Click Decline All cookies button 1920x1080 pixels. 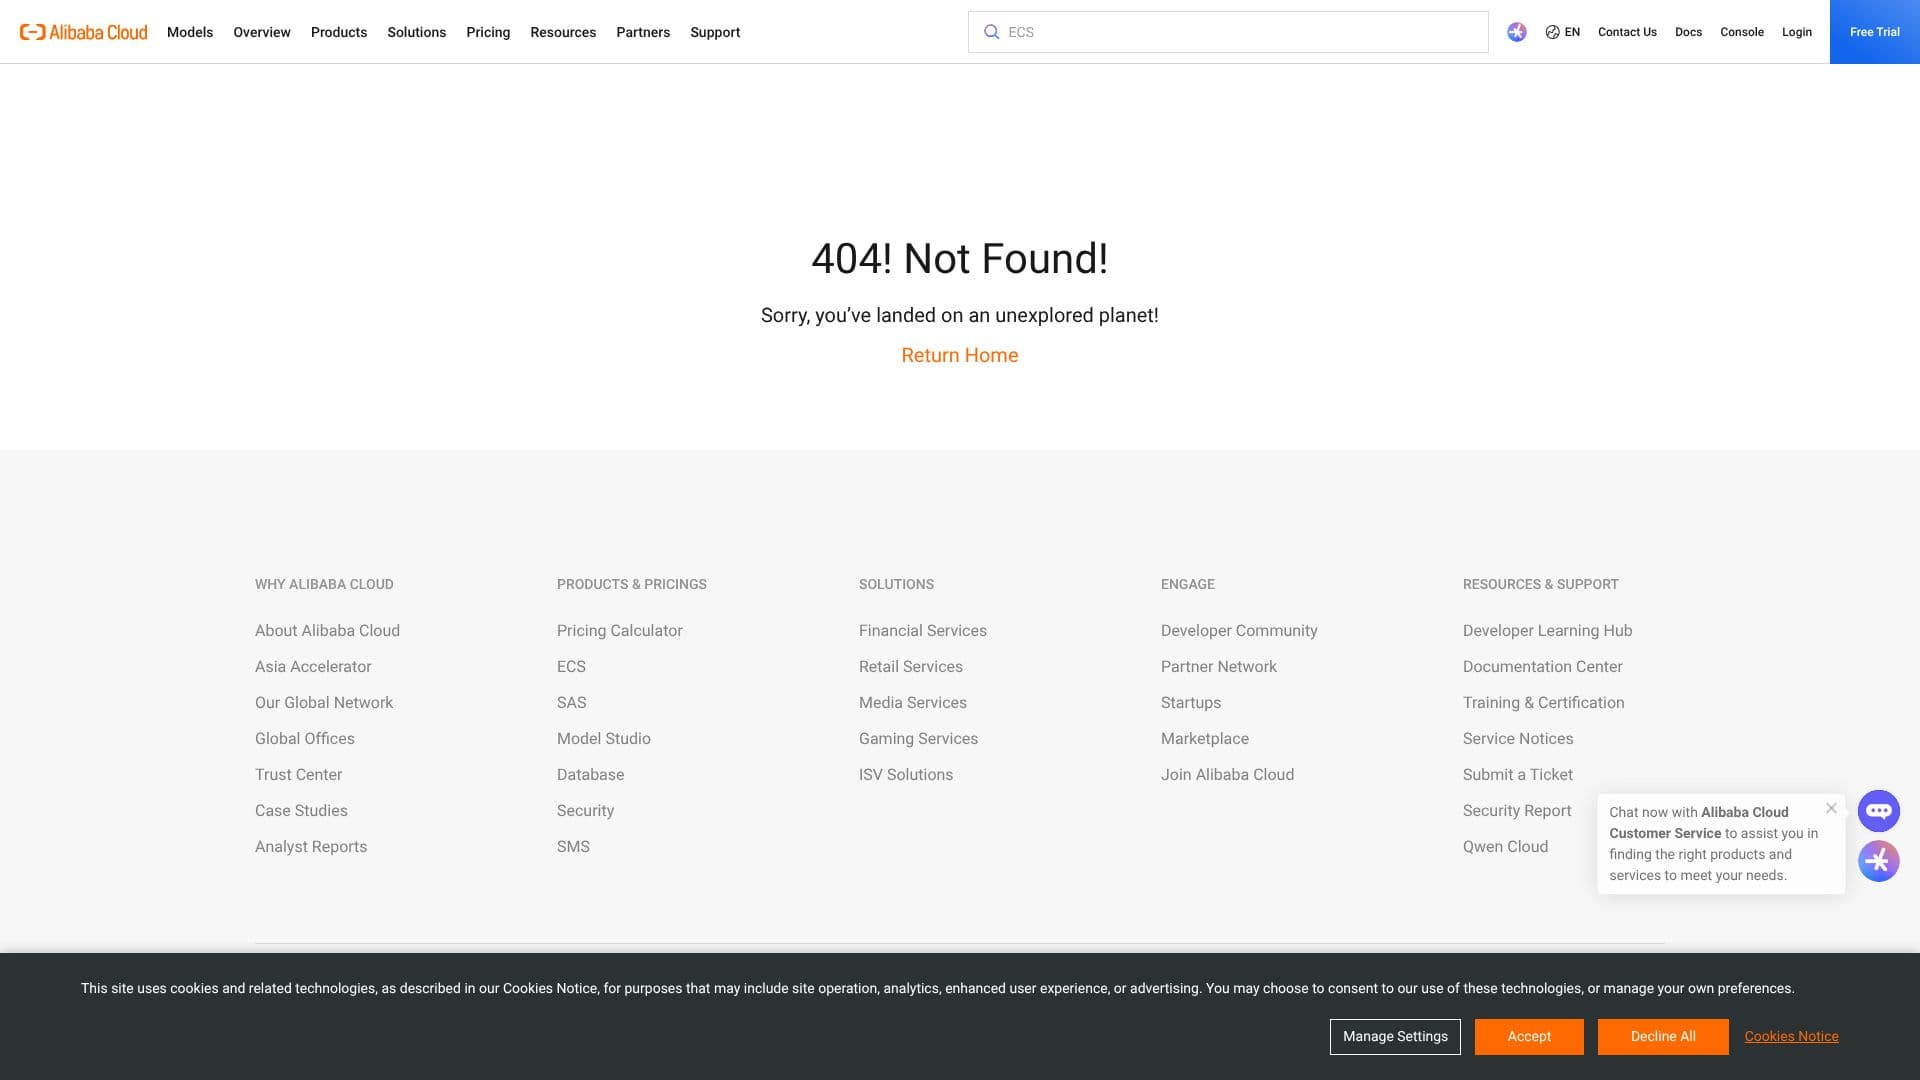click(1663, 1037)
